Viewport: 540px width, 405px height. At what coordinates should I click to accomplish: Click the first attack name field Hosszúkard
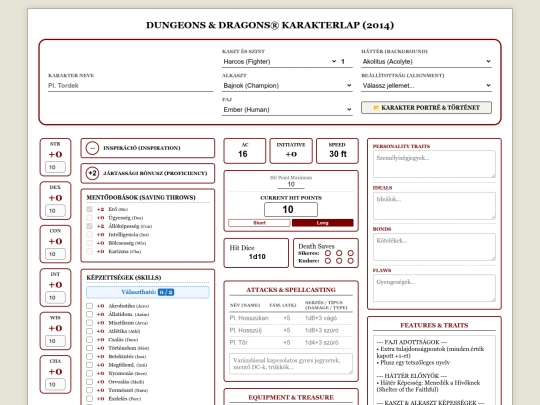(249, 318)
